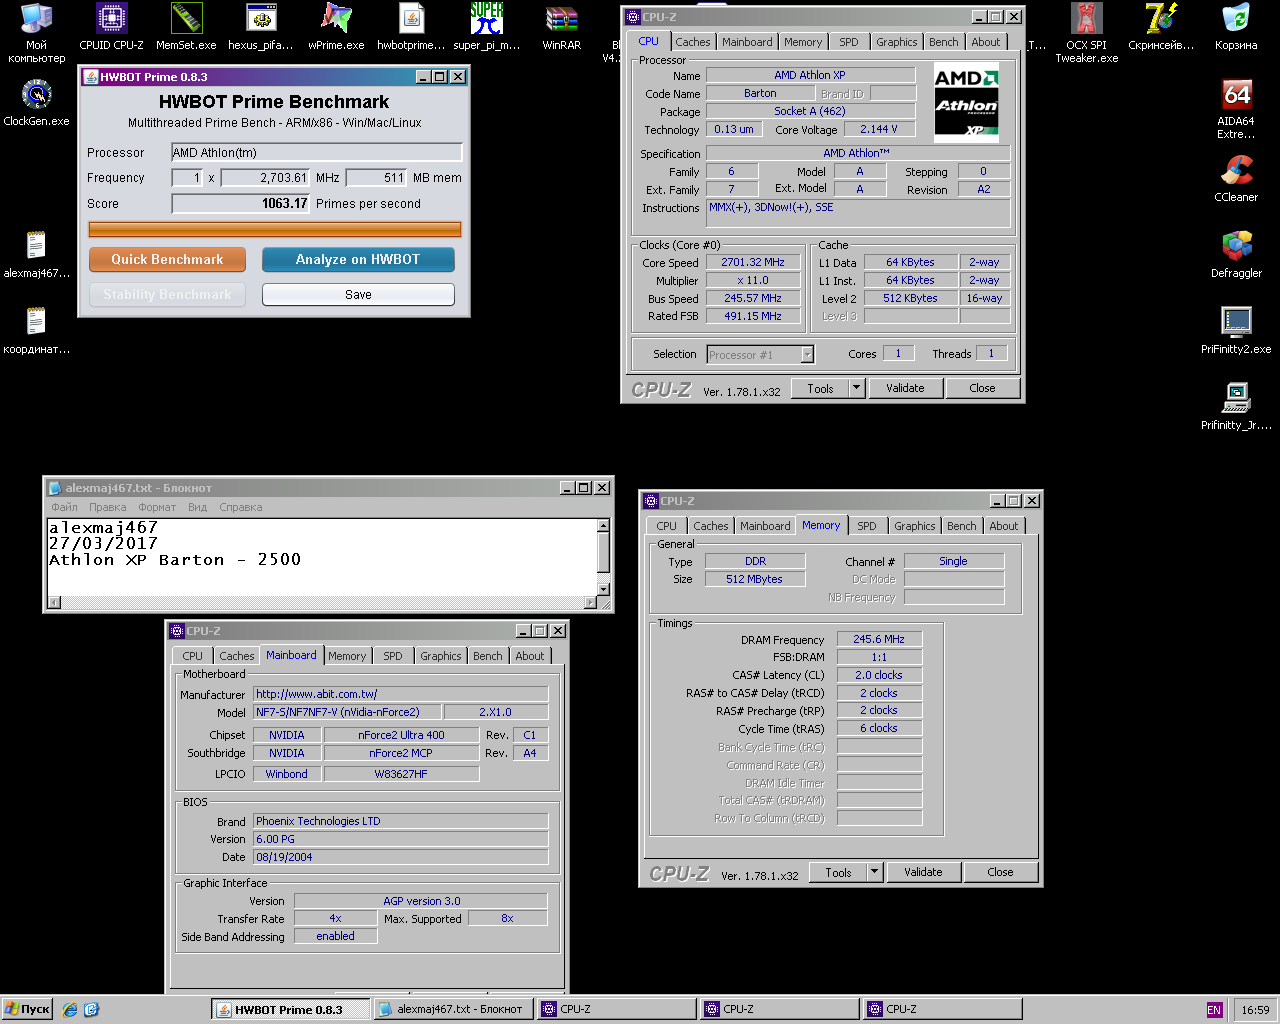Viewport: 1280px width, 1024px height.
Task: Click abit.com.tw manufacturer URL text
Action: coord(316,694)
